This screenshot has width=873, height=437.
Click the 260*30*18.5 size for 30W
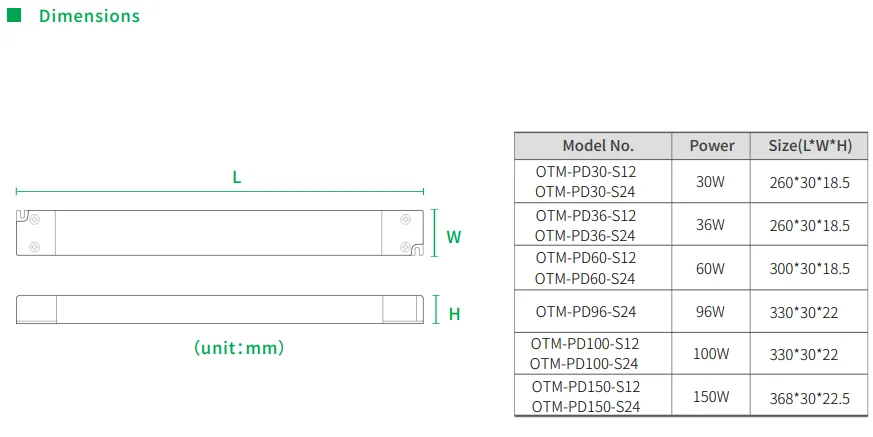point(810,182)
